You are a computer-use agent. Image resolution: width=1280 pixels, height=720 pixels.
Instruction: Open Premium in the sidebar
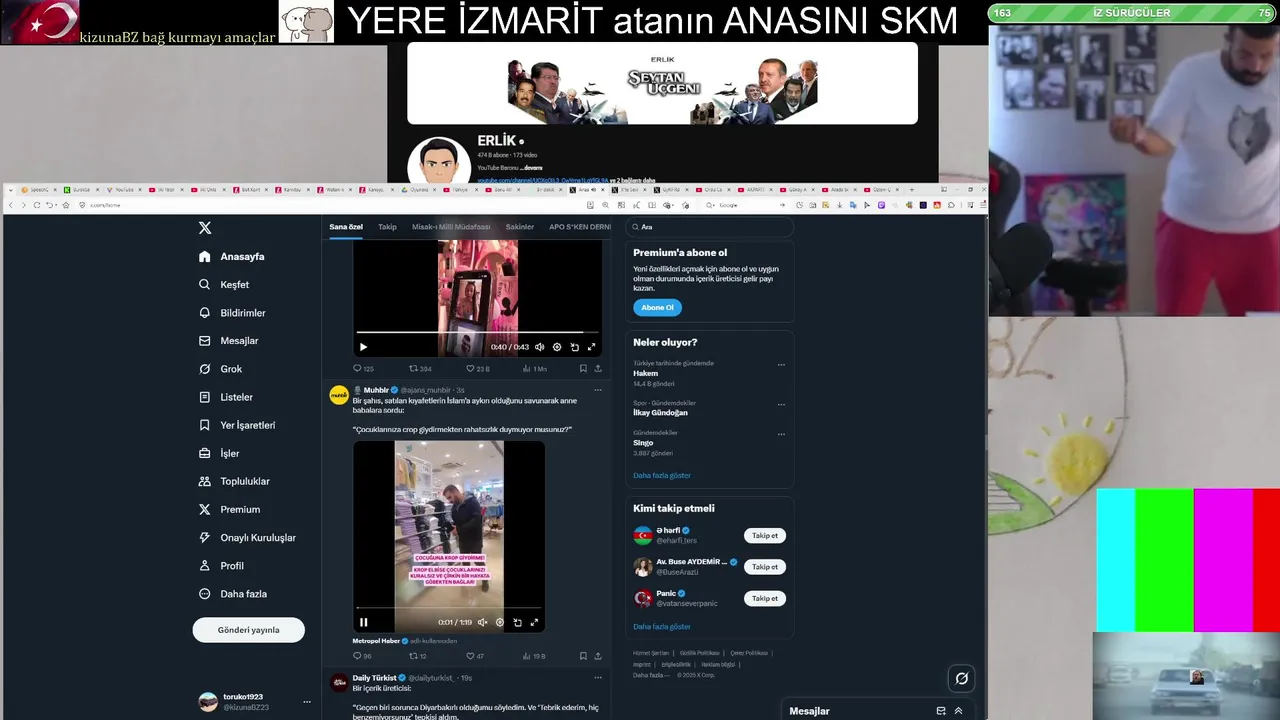pos(229,509)
